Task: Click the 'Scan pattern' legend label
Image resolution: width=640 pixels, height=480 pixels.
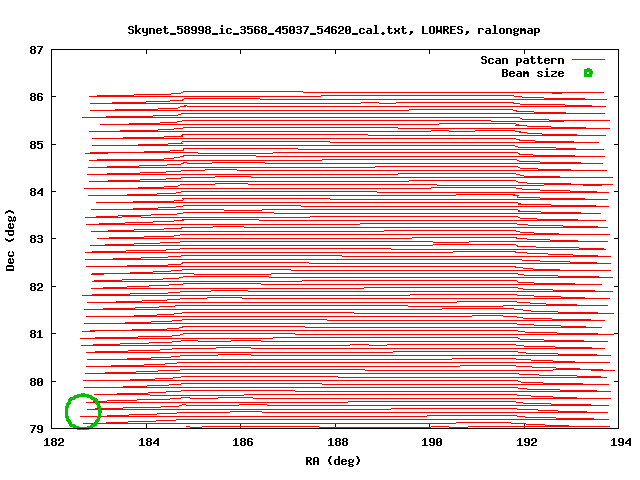Action: click(x=522, y=60)
